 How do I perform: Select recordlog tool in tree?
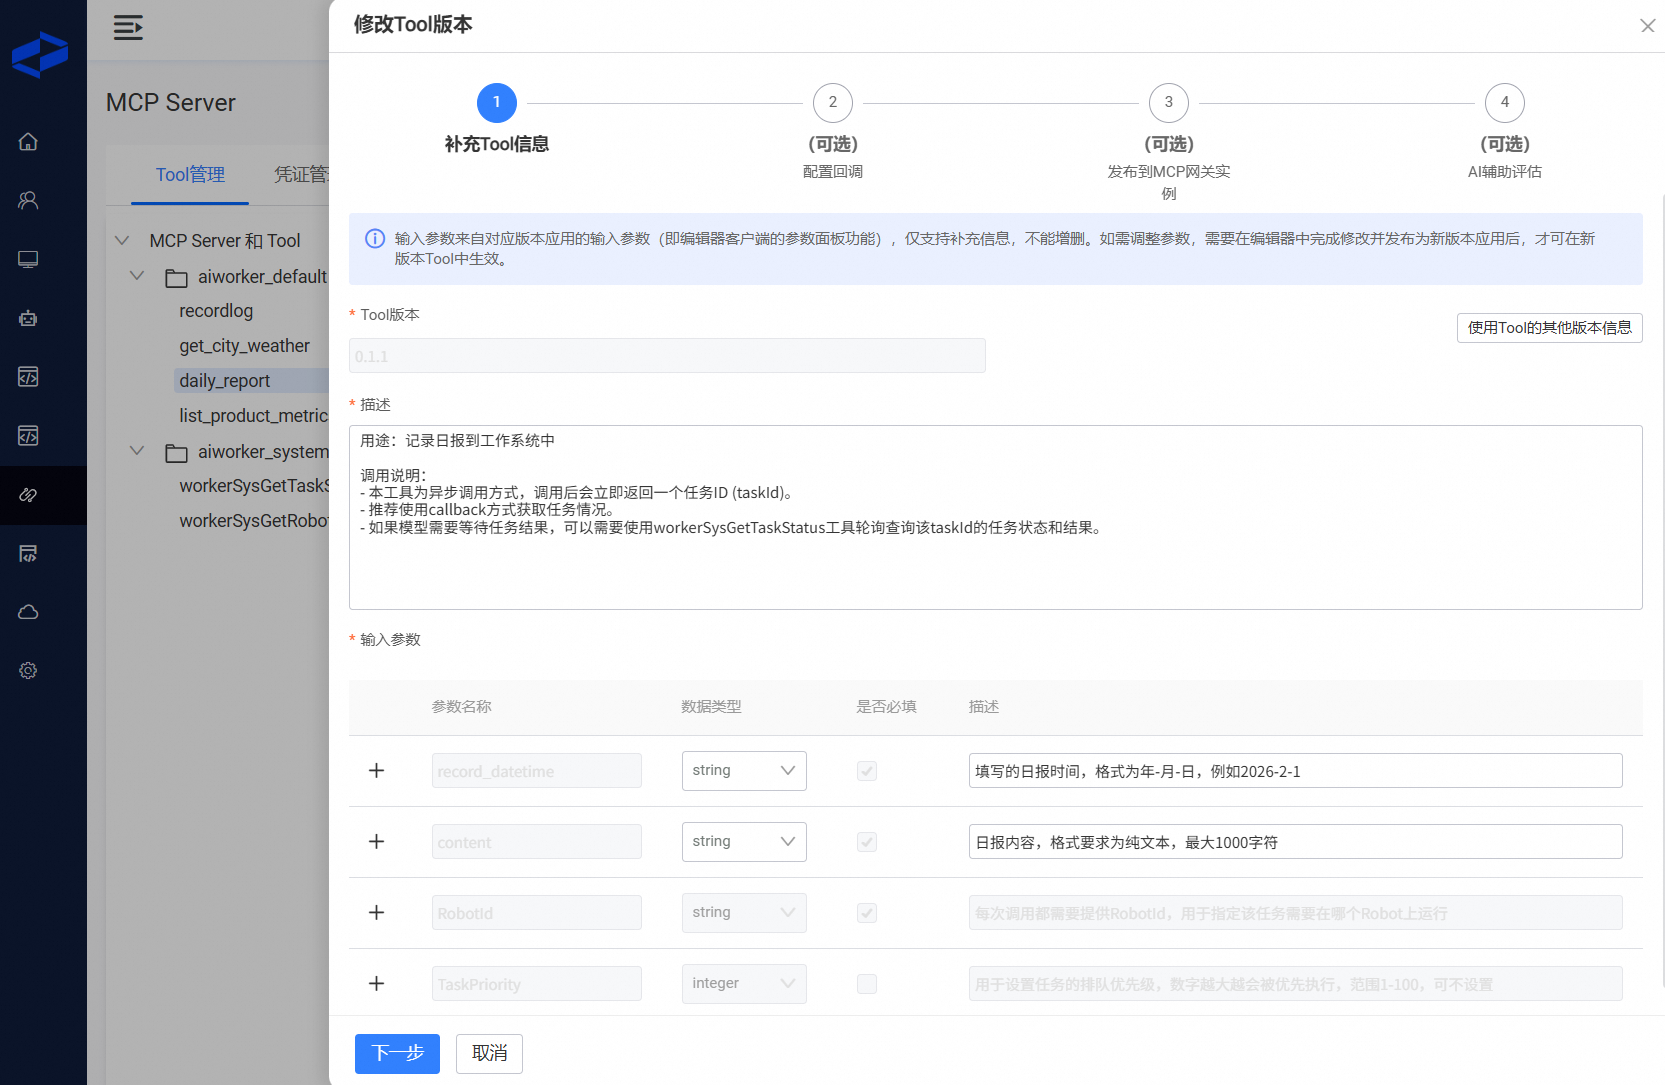[x=216, y=311]
